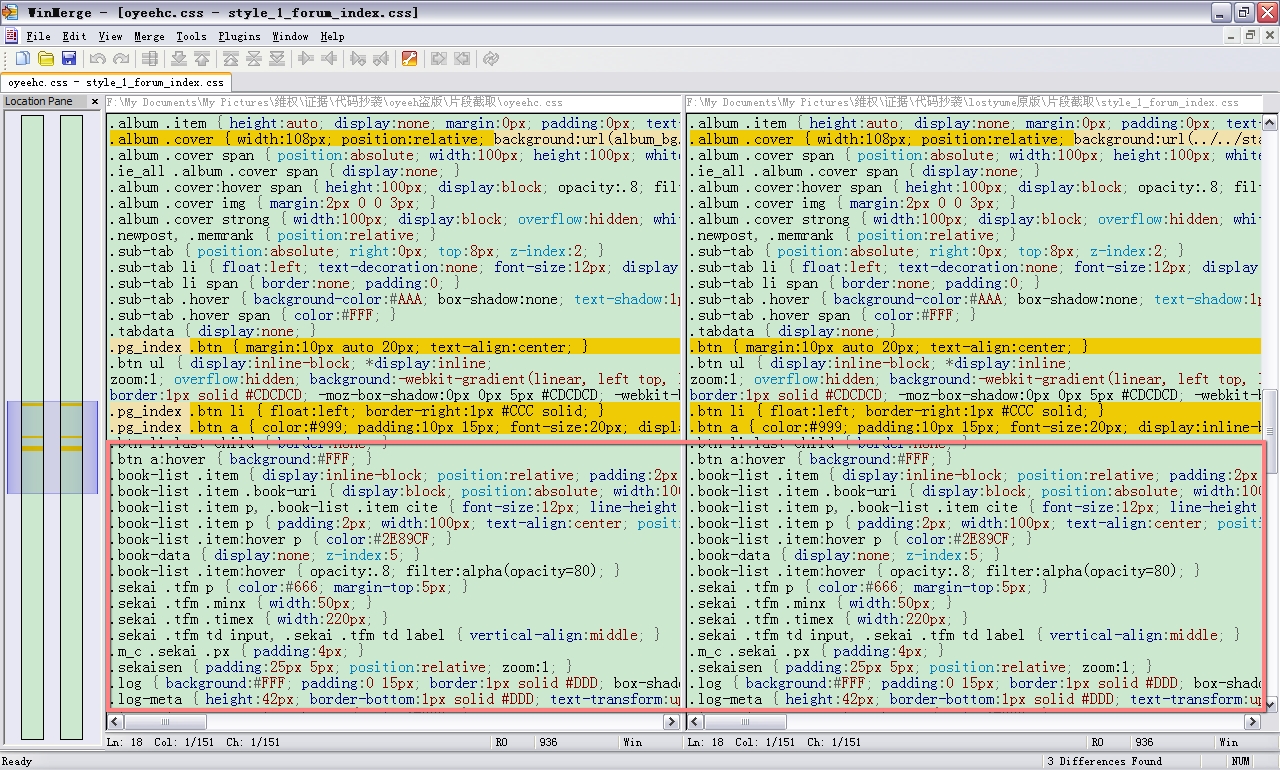The width and height of the screenshot is (1280, 770).
Task: Open the Window menu
Action: pyautogui.click(x=290, y=36)
